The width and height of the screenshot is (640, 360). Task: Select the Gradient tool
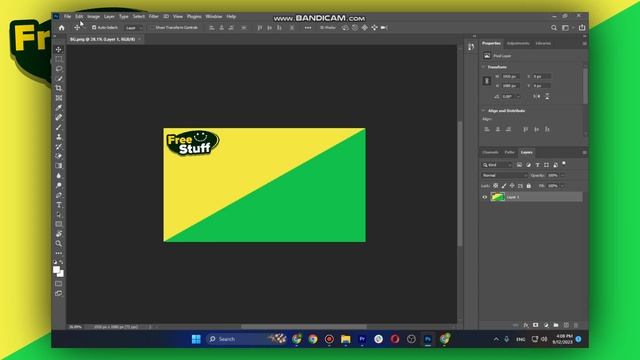[59, 166]
